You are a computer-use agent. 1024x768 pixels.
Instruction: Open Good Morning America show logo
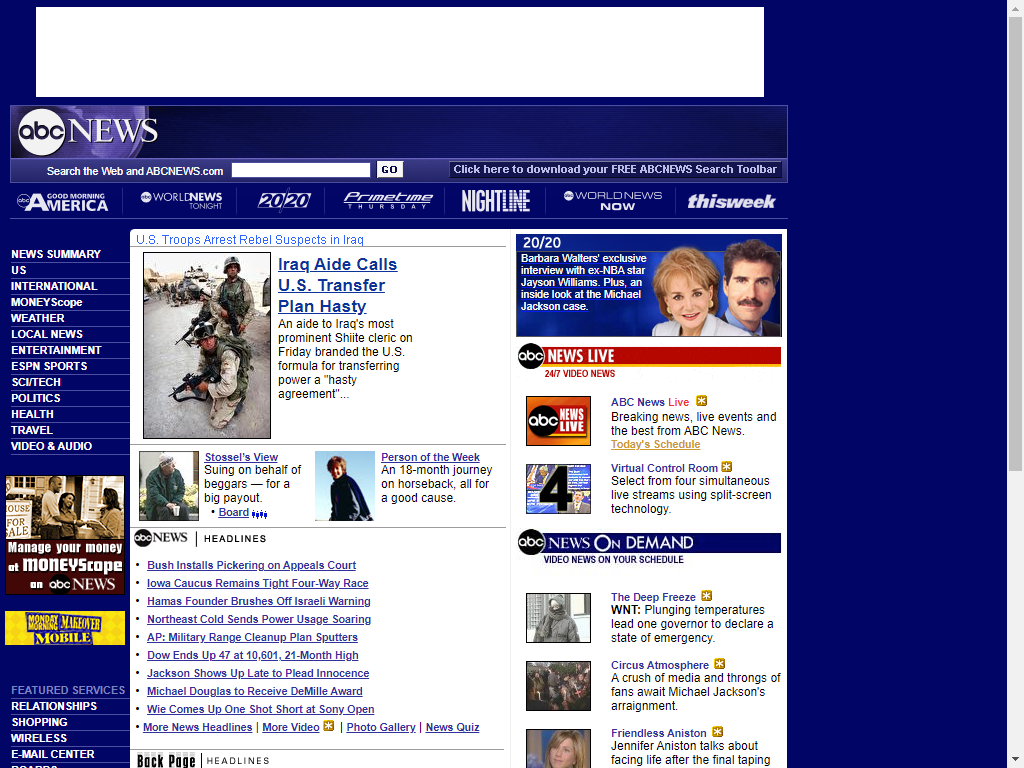click(x=63, y=202)
